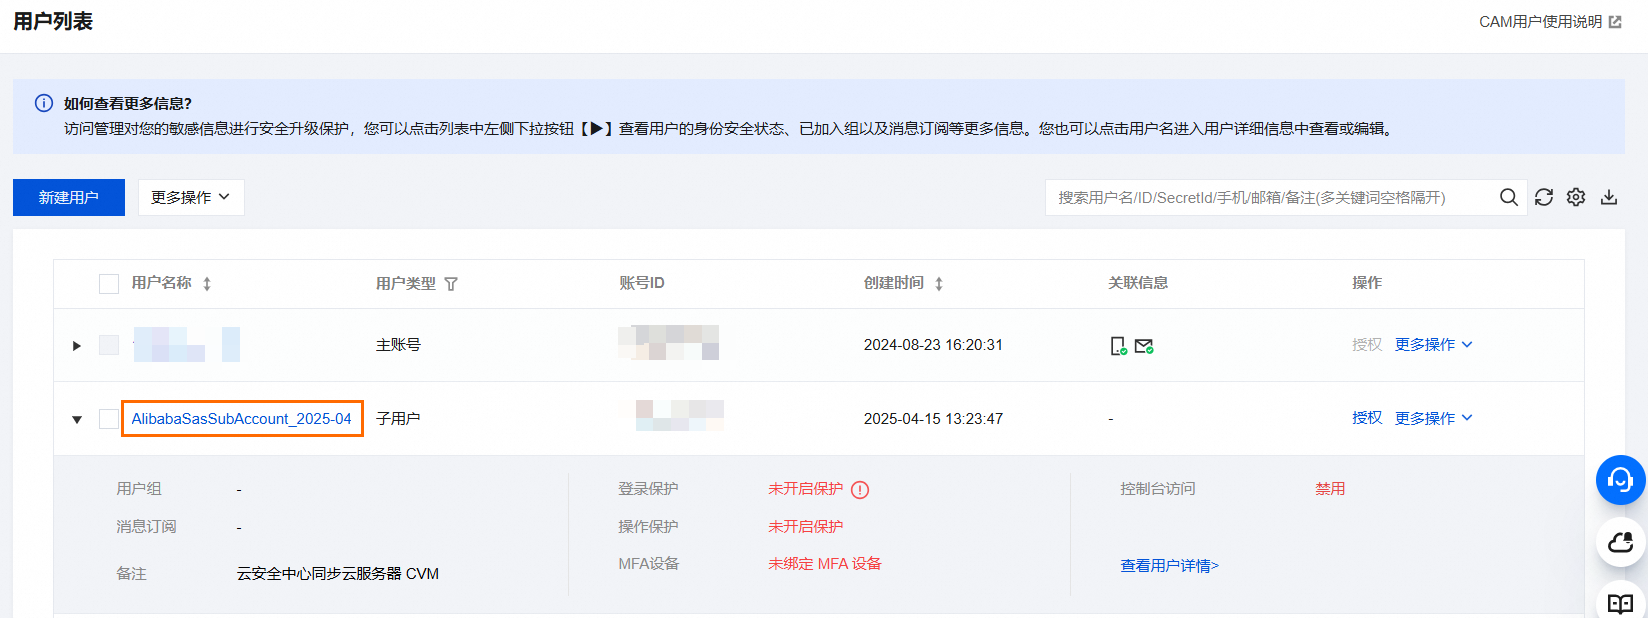Click the 备注 label
Screen dimensions: 1648x618
point(131,574)
